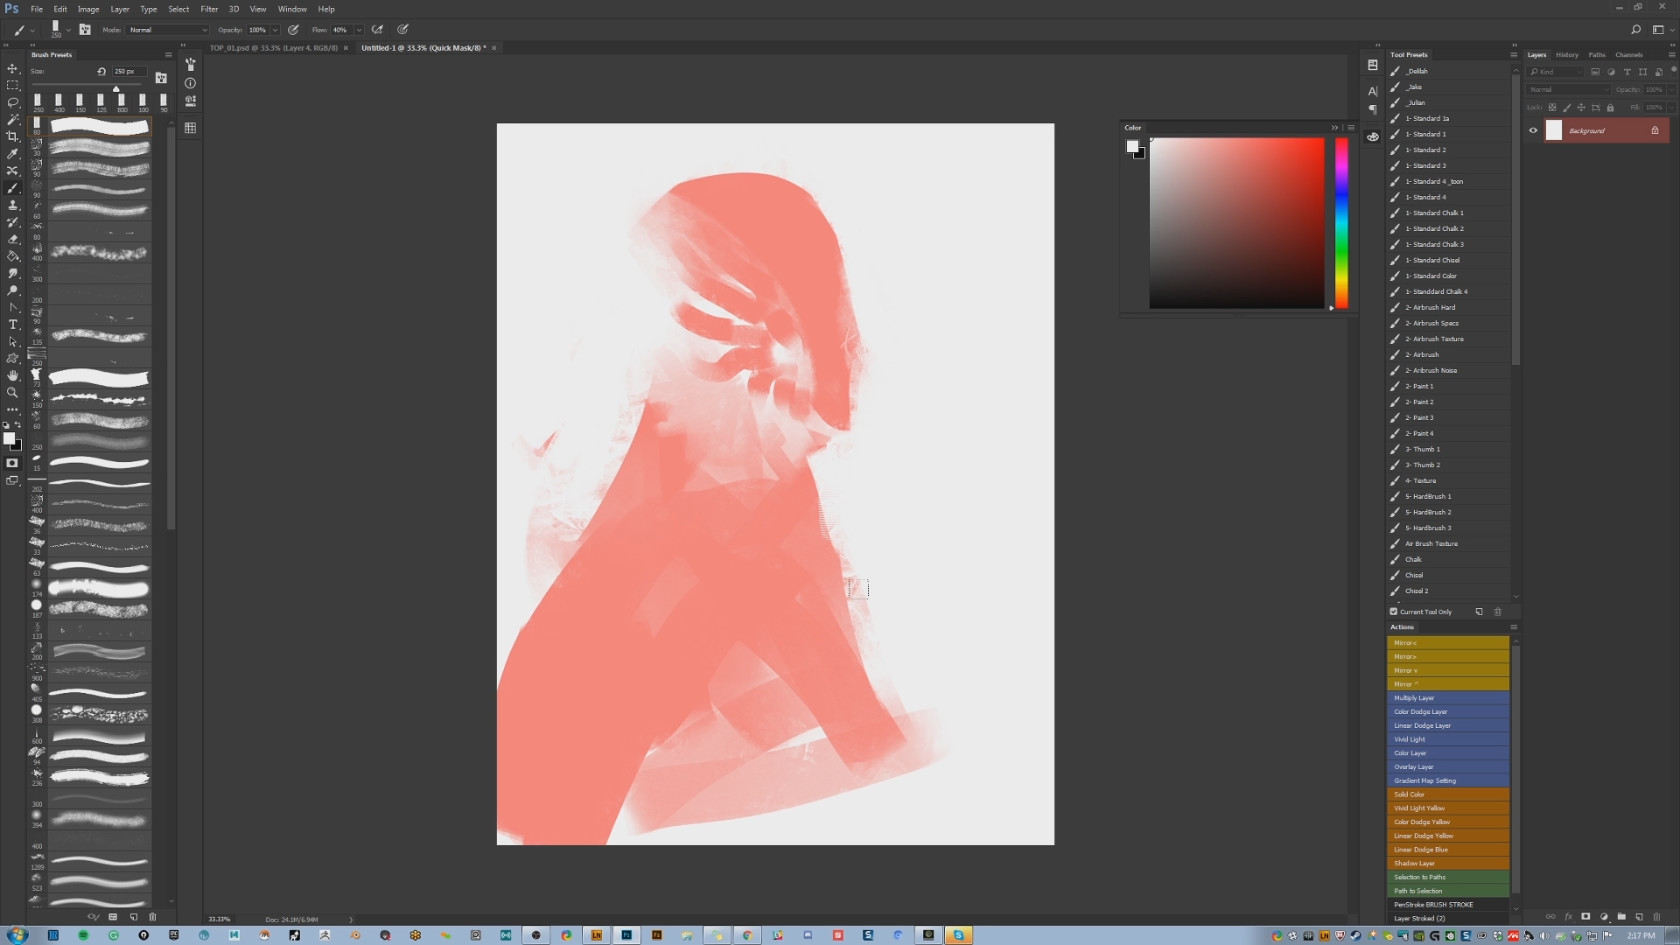The image size is (1680, 945).
Task: Expand the Opacity dropdown in options bar
Action: pos(275,30)
